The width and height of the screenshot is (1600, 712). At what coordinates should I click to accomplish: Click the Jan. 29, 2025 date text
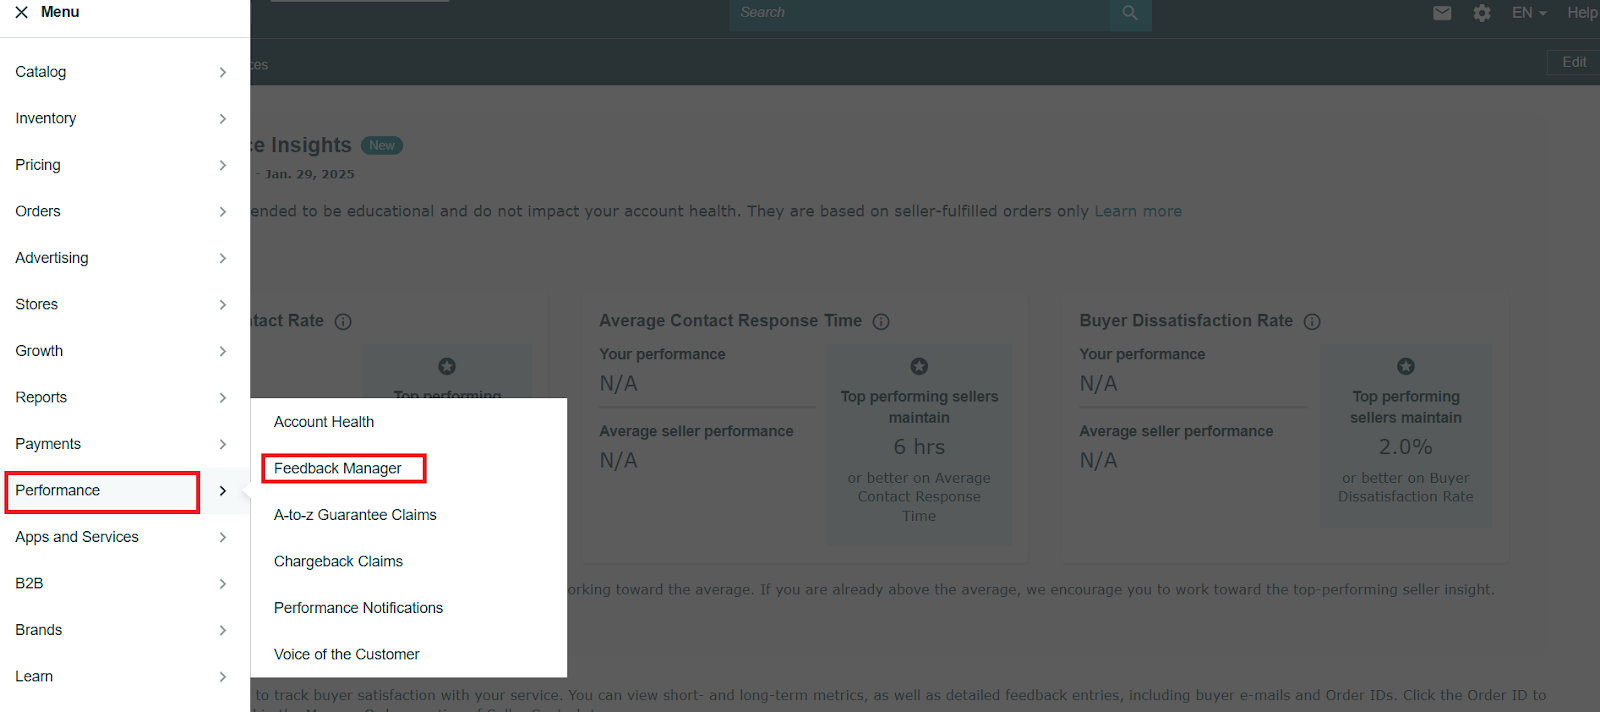click(x=310, y=174)
